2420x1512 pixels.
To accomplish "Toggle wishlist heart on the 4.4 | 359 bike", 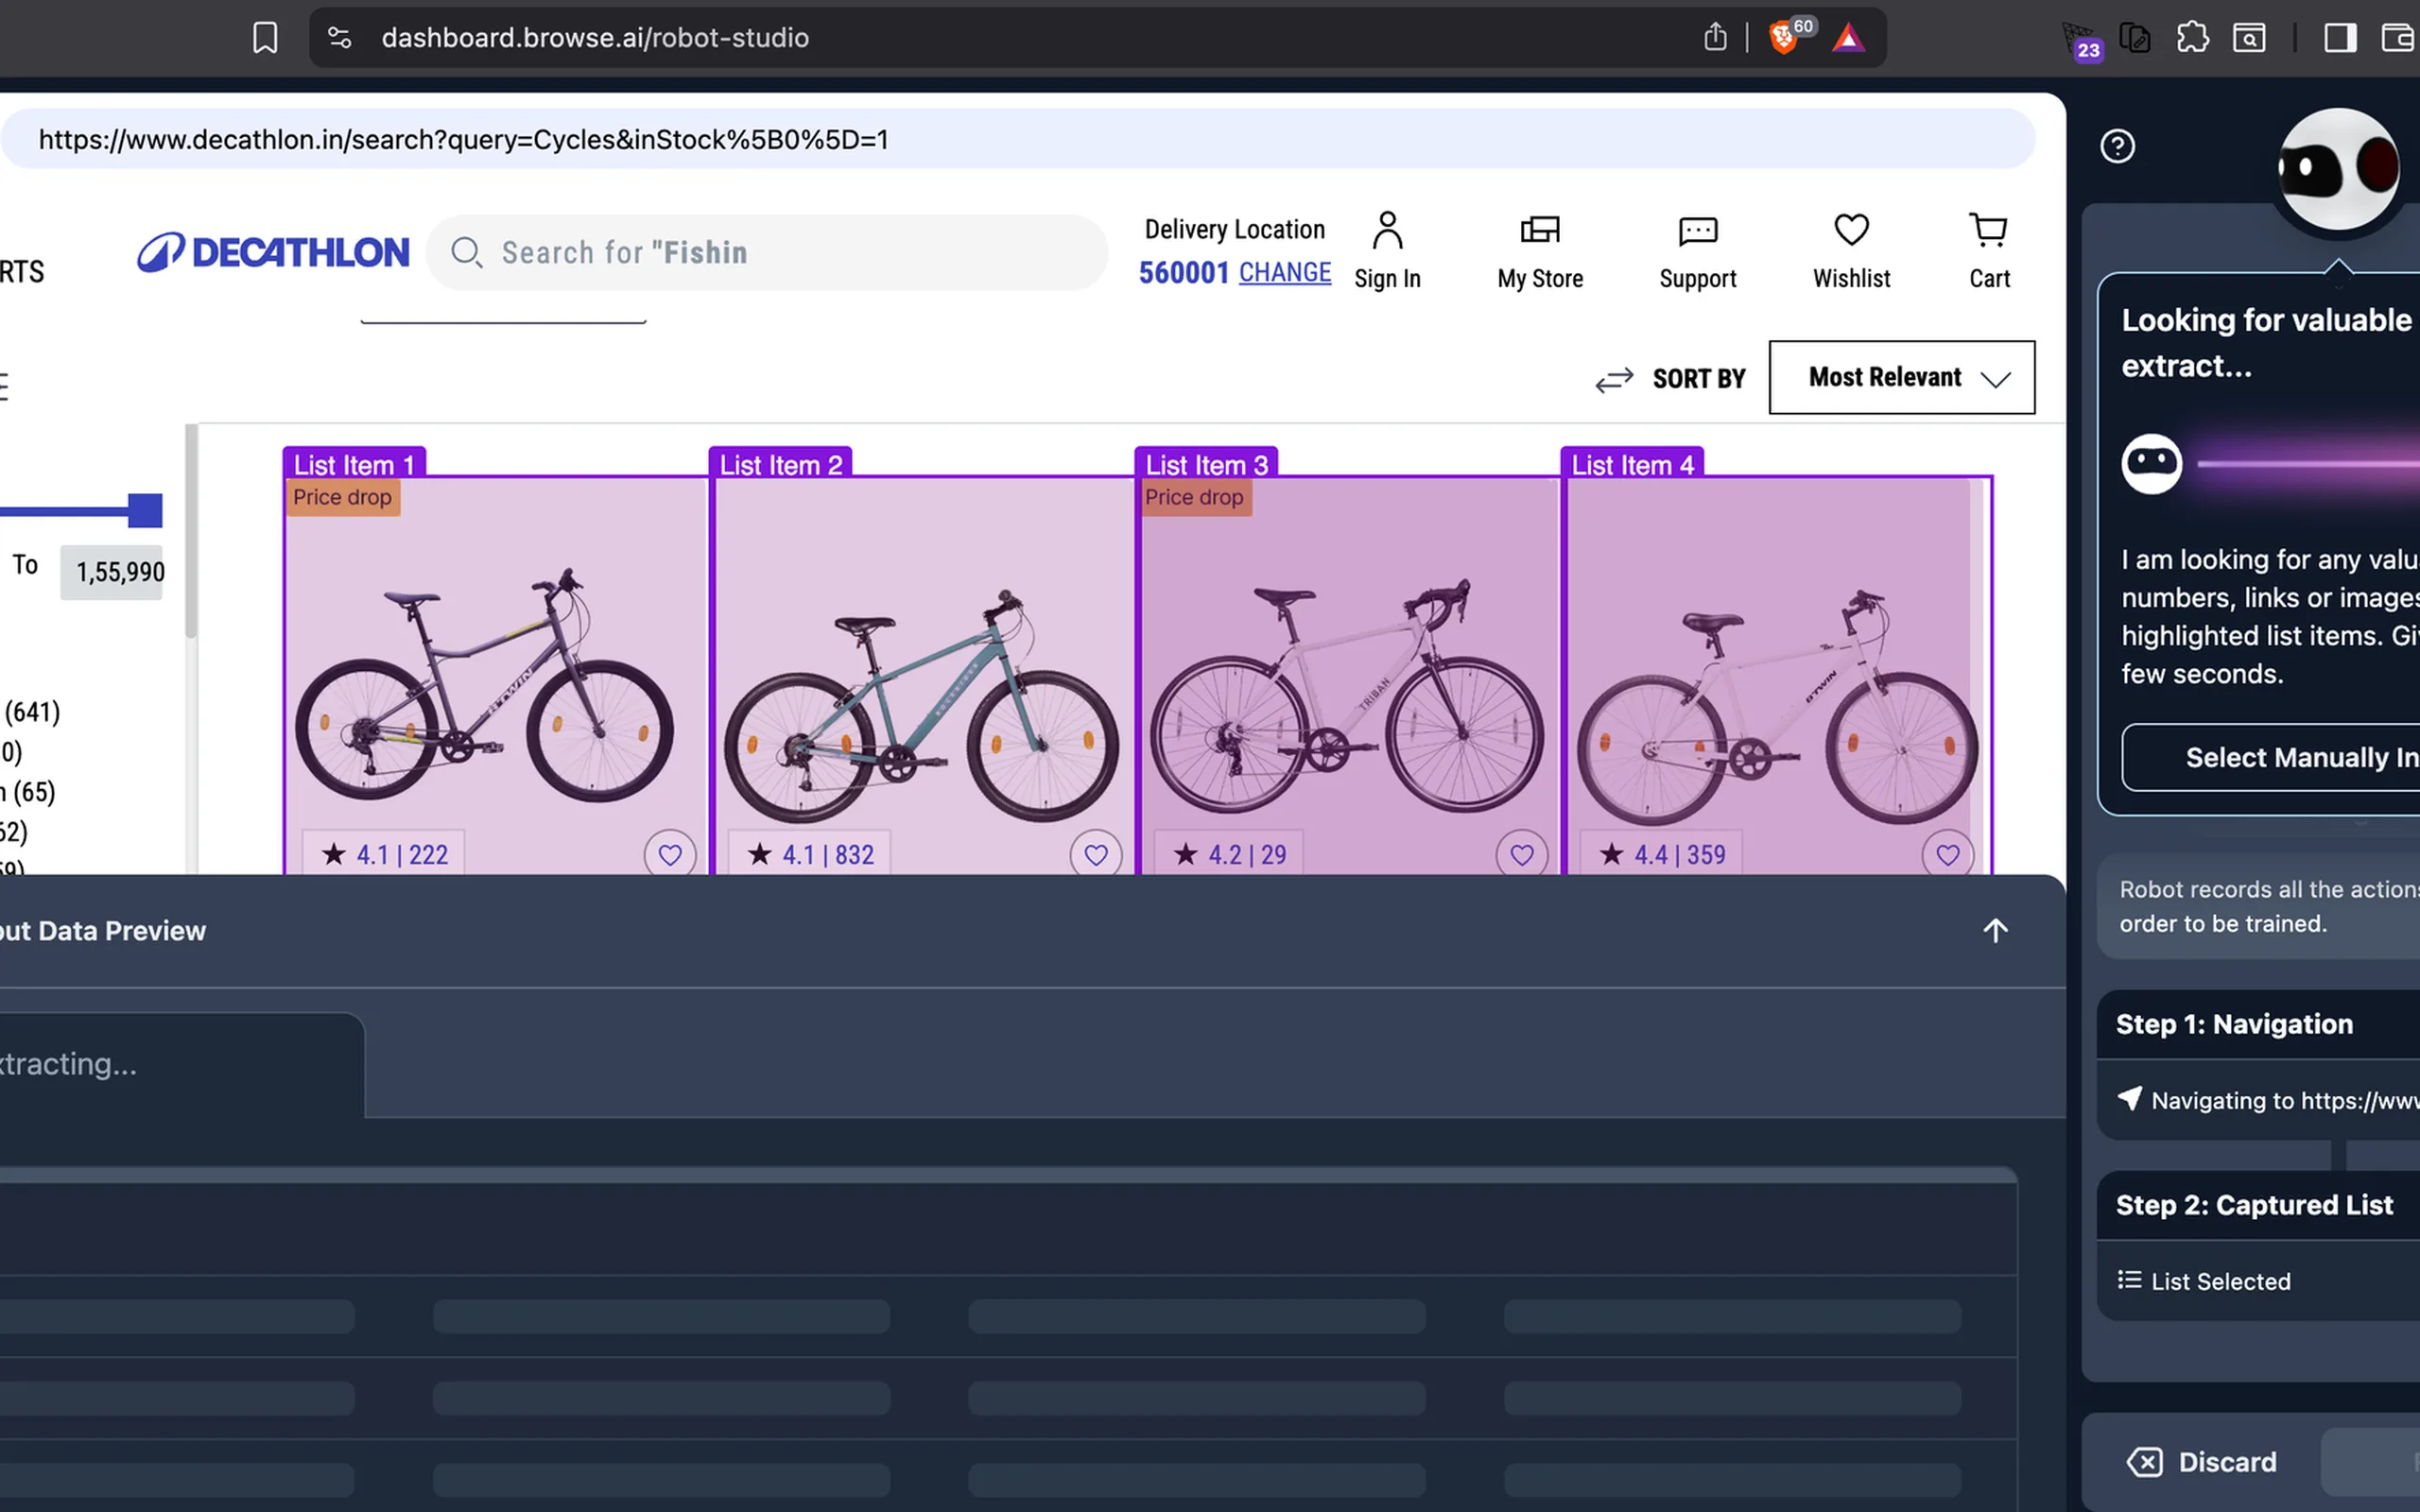I will coord(1947,854).
